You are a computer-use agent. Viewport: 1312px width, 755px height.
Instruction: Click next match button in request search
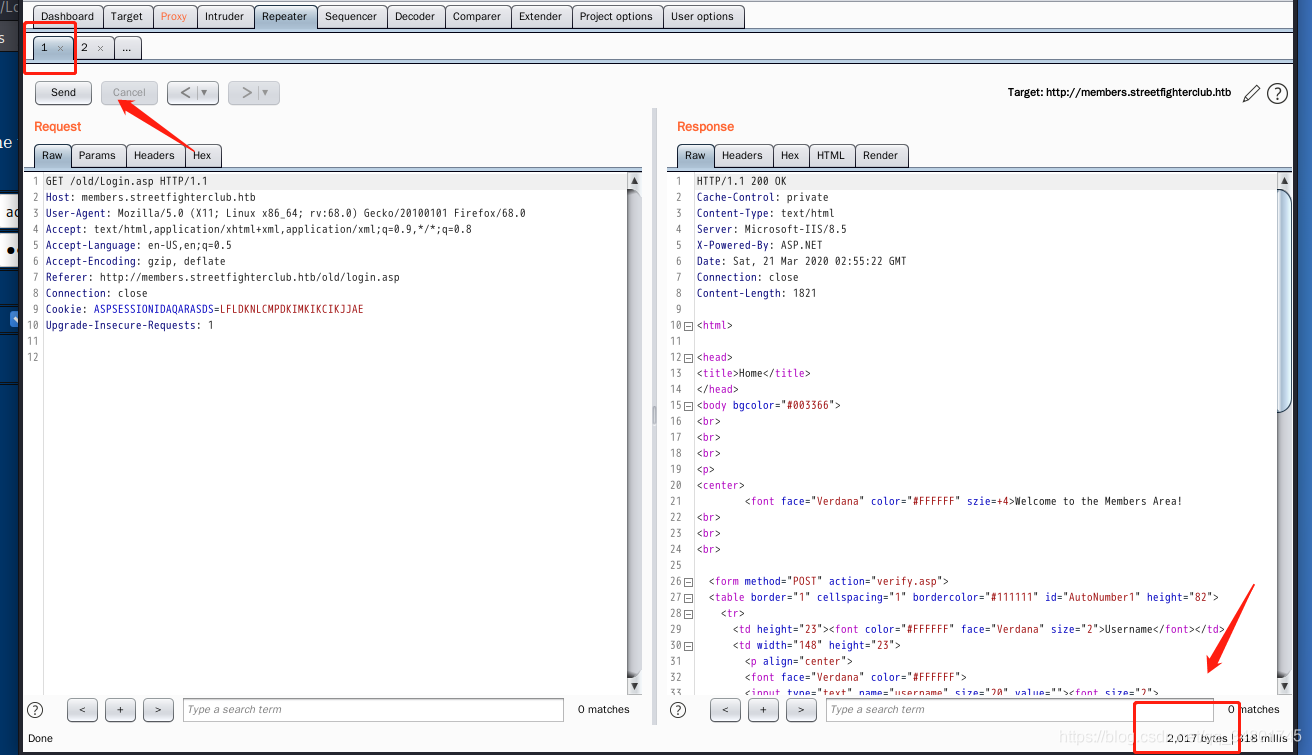158,710
